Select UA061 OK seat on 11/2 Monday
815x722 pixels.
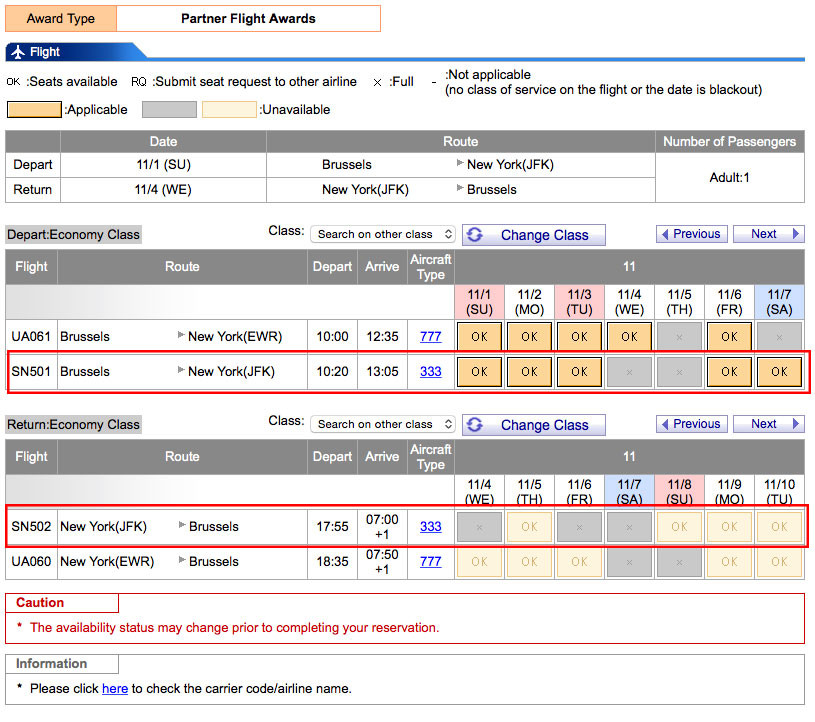point(529,337)
